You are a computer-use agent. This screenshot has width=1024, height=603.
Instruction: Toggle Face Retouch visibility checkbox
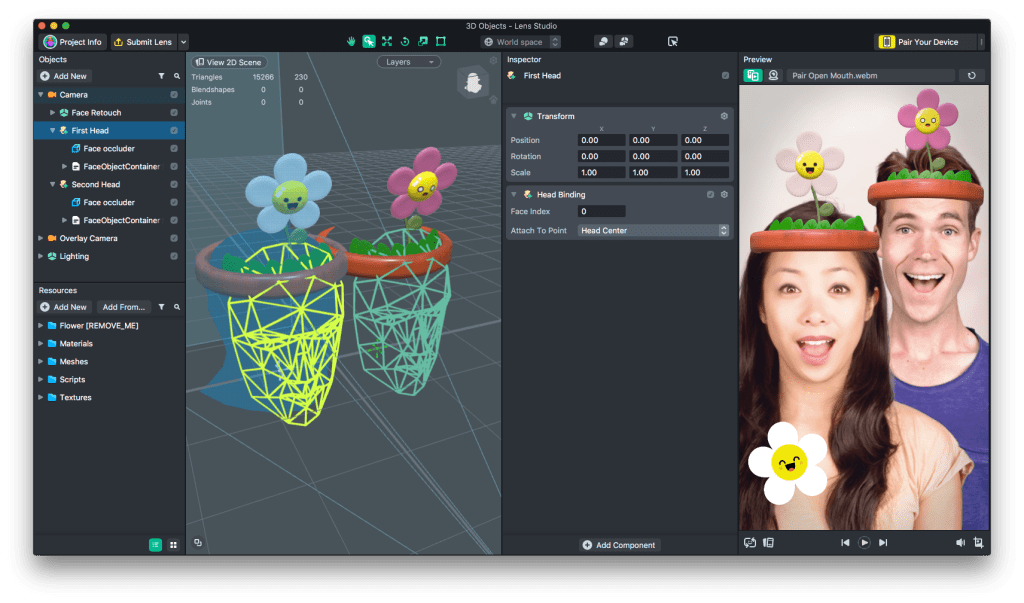174,113
